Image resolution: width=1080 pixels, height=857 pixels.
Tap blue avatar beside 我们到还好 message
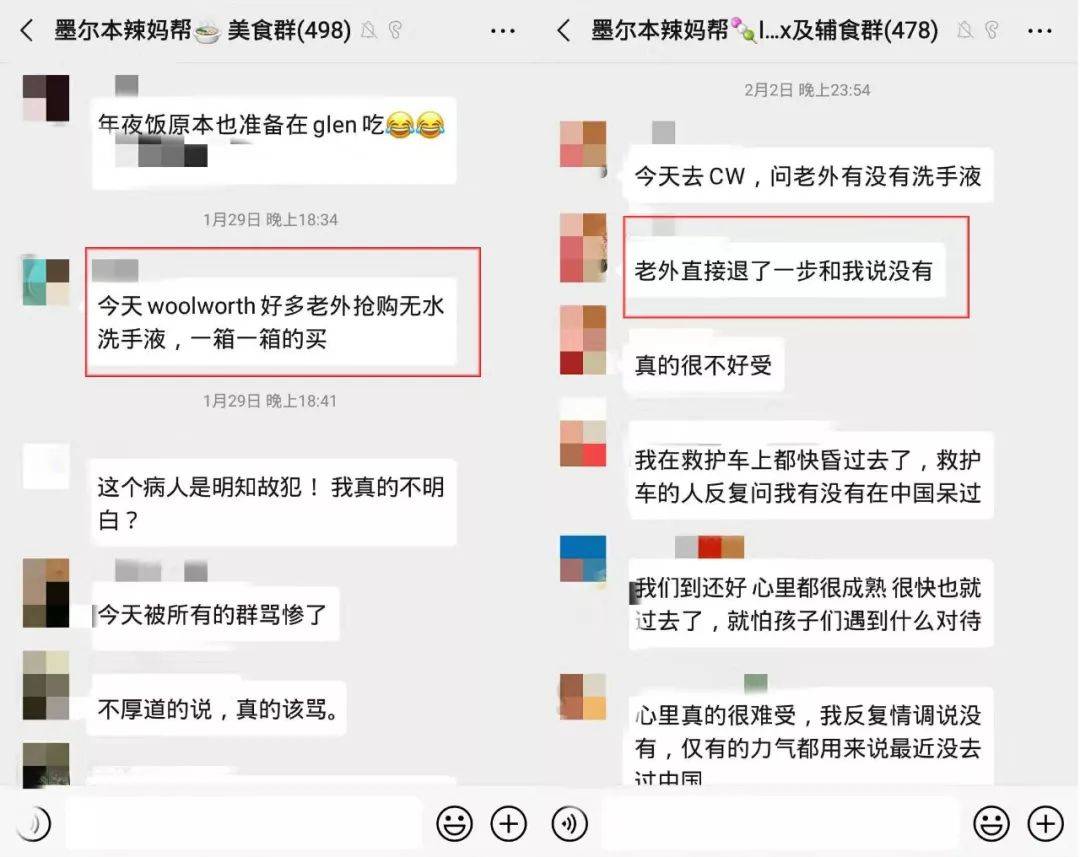(x=583, y=559)
